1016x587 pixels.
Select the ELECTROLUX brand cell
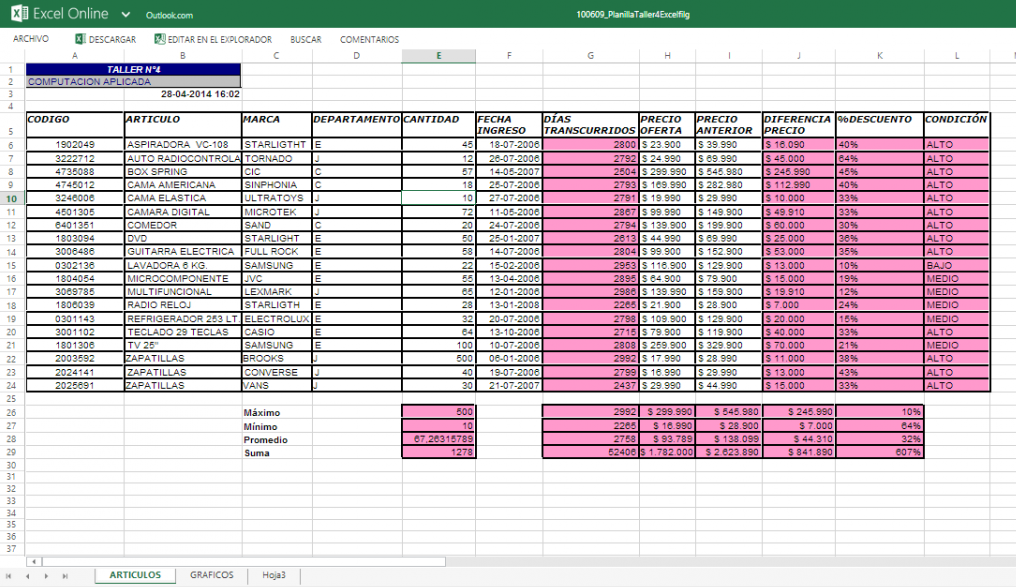click(x=277, y=319)
